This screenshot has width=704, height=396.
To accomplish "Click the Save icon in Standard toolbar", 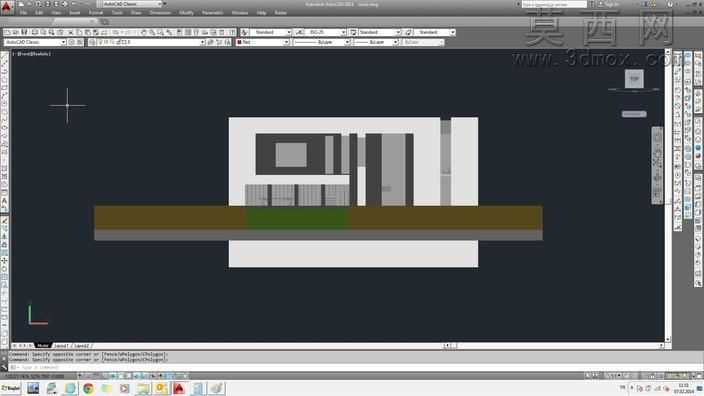I will (24, 32).
